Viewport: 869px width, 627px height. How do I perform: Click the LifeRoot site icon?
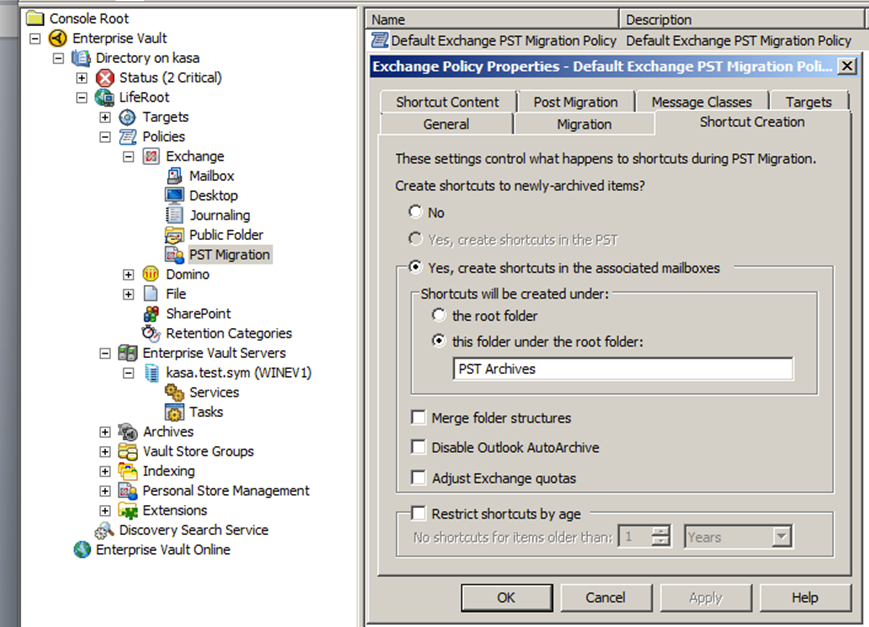click(x=104, y=98)
